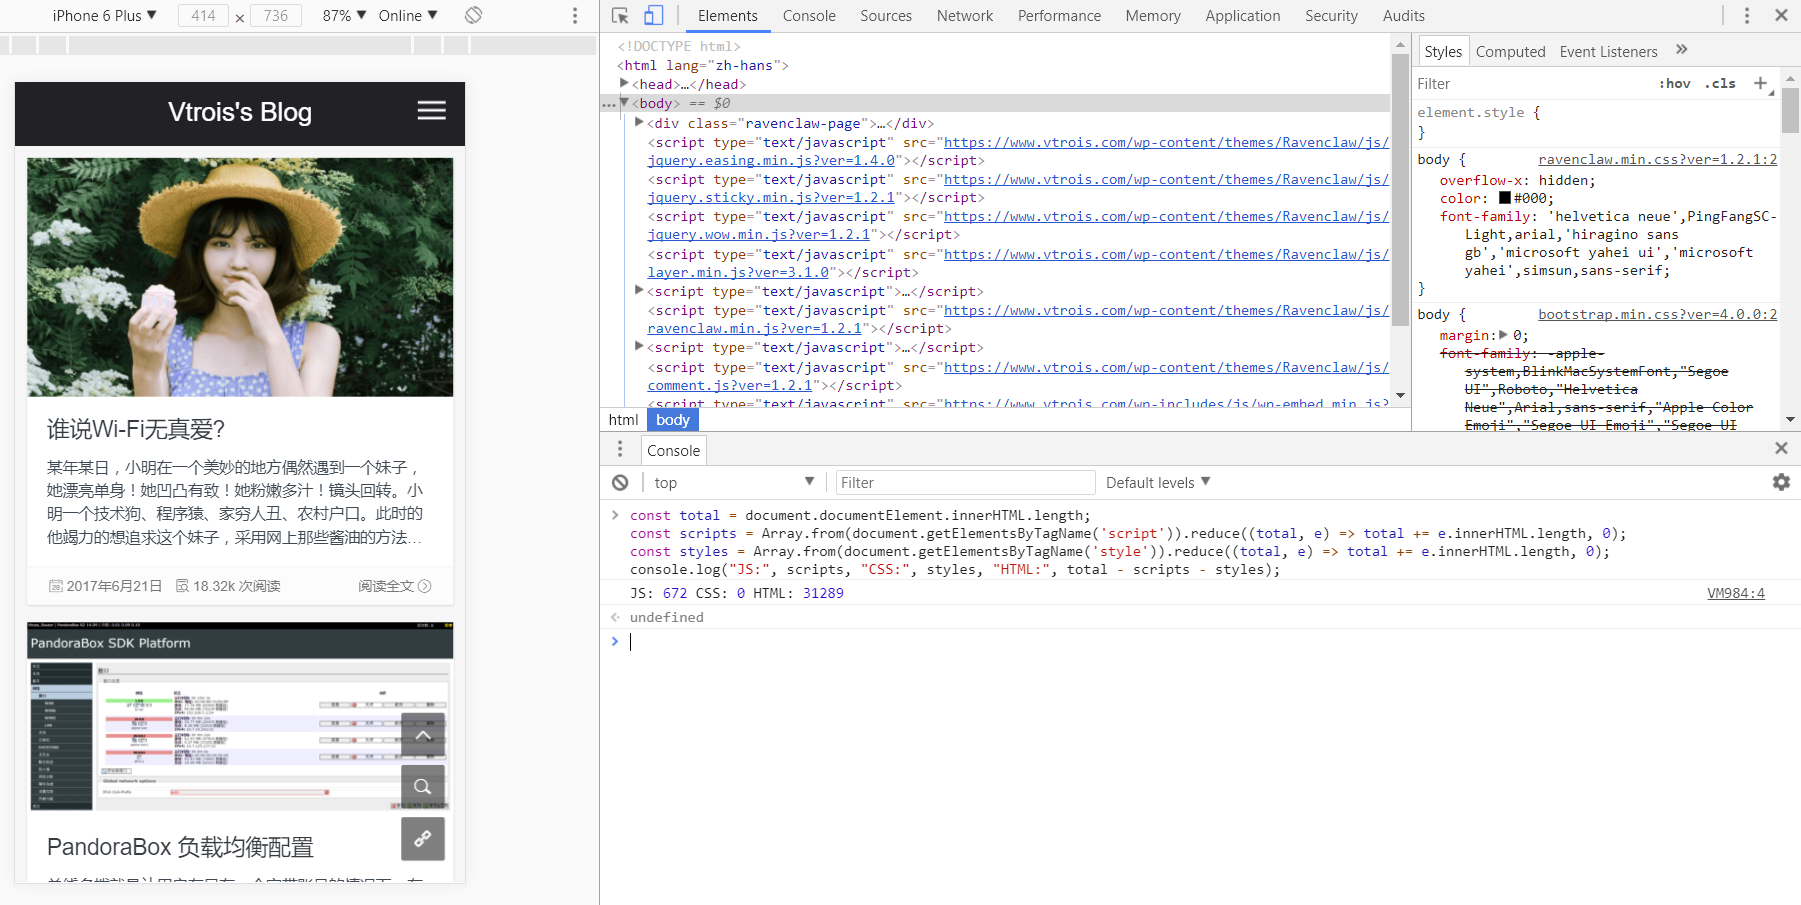Expand the ravenclaw-page div node
The image size is (1801, 905).
(x=639, y=122)
